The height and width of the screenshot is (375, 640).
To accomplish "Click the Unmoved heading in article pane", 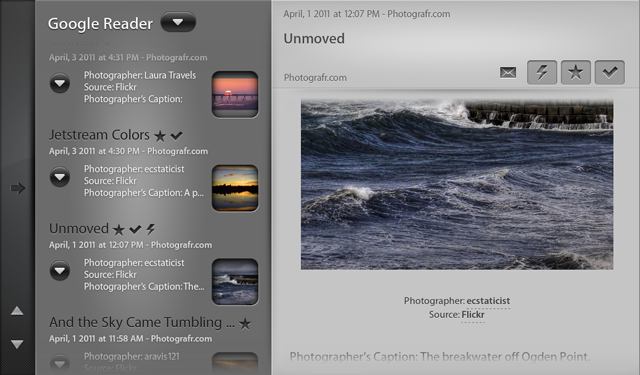I will click(314, 38).
